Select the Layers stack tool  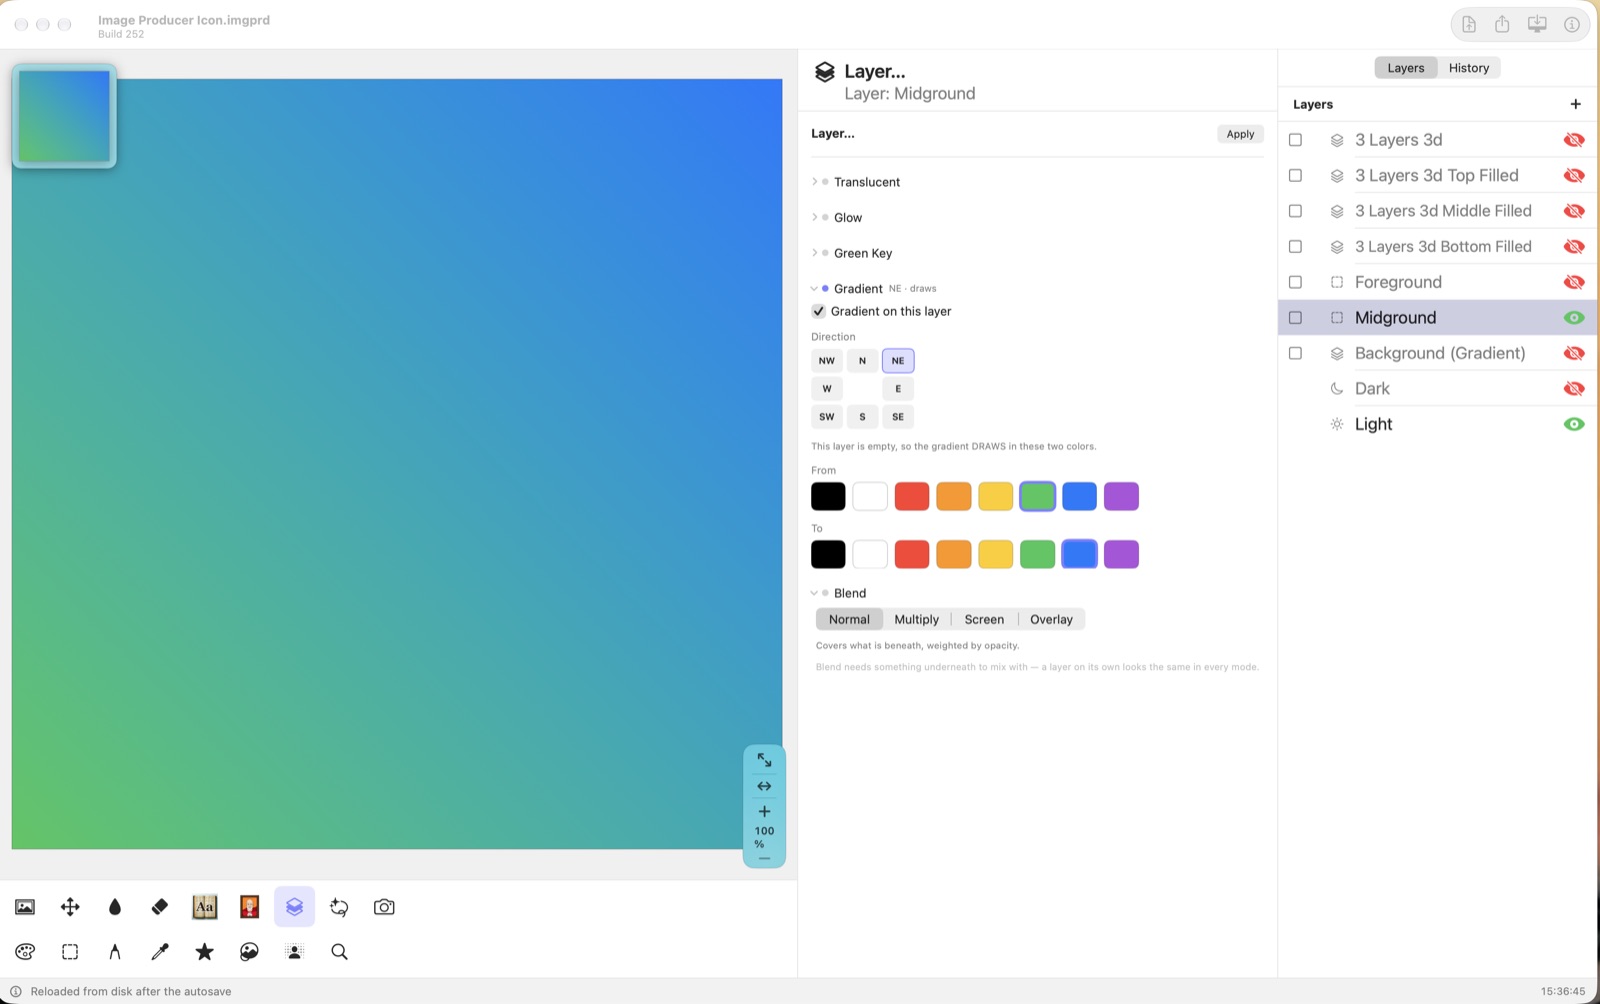[294, 907]
